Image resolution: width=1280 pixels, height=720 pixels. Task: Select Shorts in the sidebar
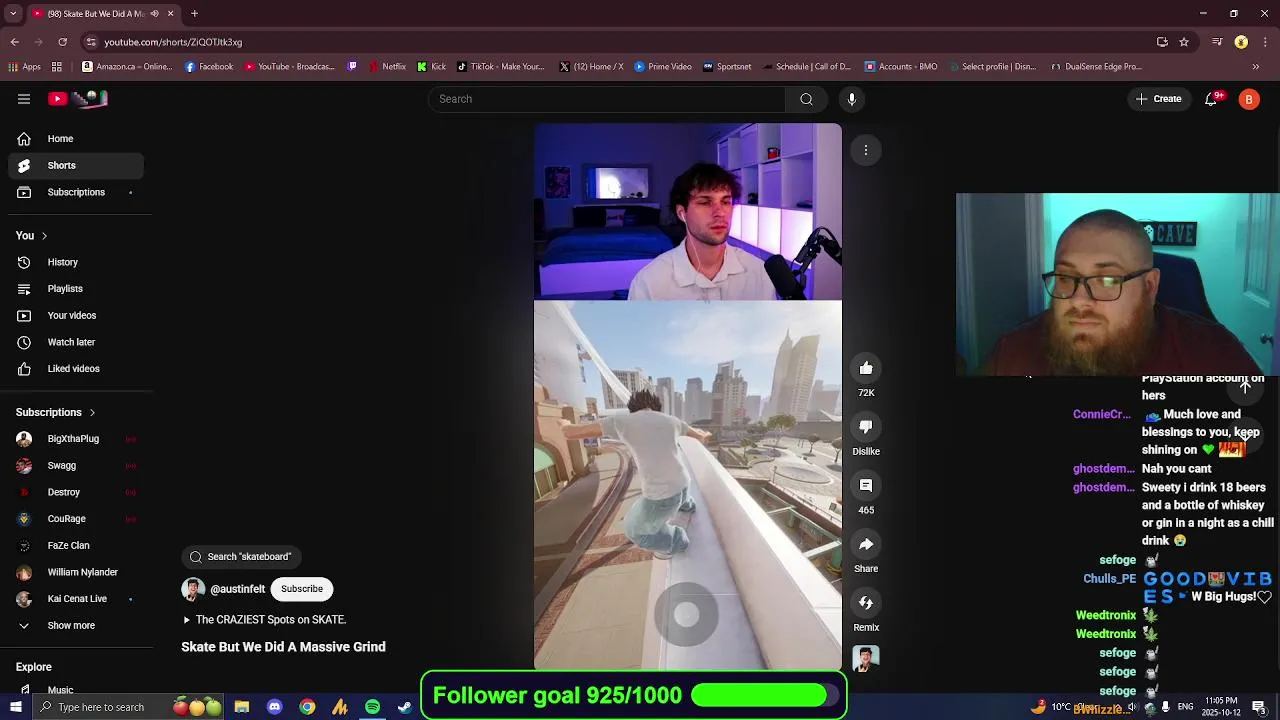click(x=76, y=166)
